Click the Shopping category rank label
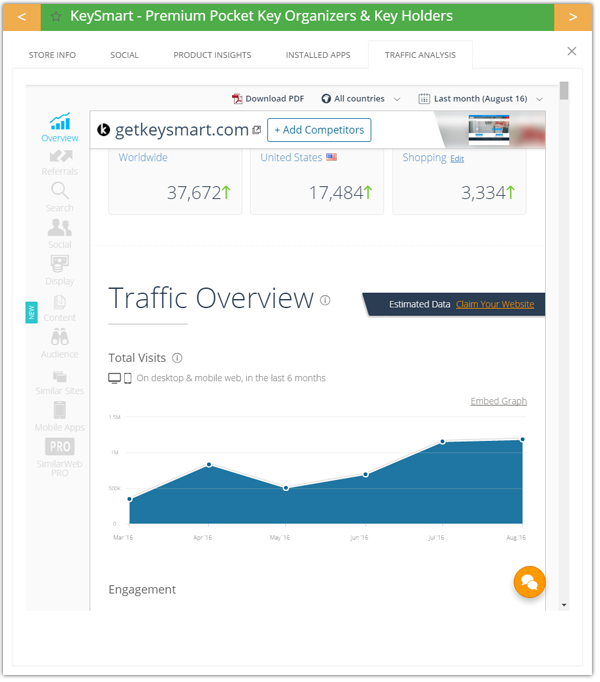The image size is (600, 682). point(424,157)
